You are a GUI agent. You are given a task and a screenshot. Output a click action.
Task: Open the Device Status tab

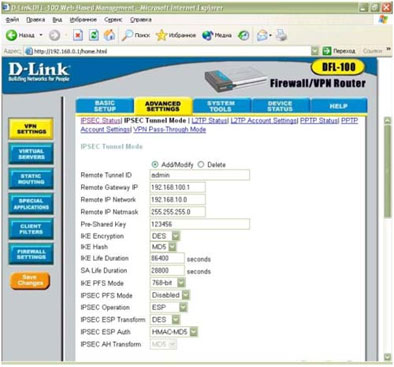point(280,106)
